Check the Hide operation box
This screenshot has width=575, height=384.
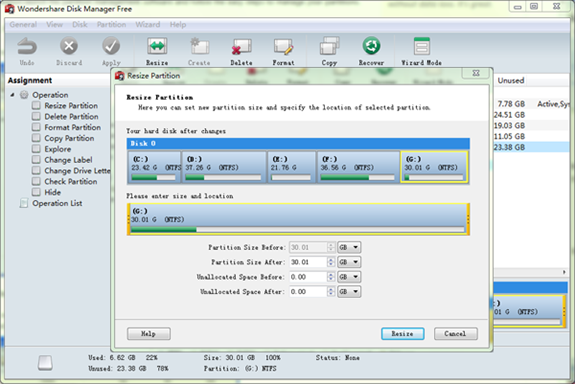[x=36, y=192]
